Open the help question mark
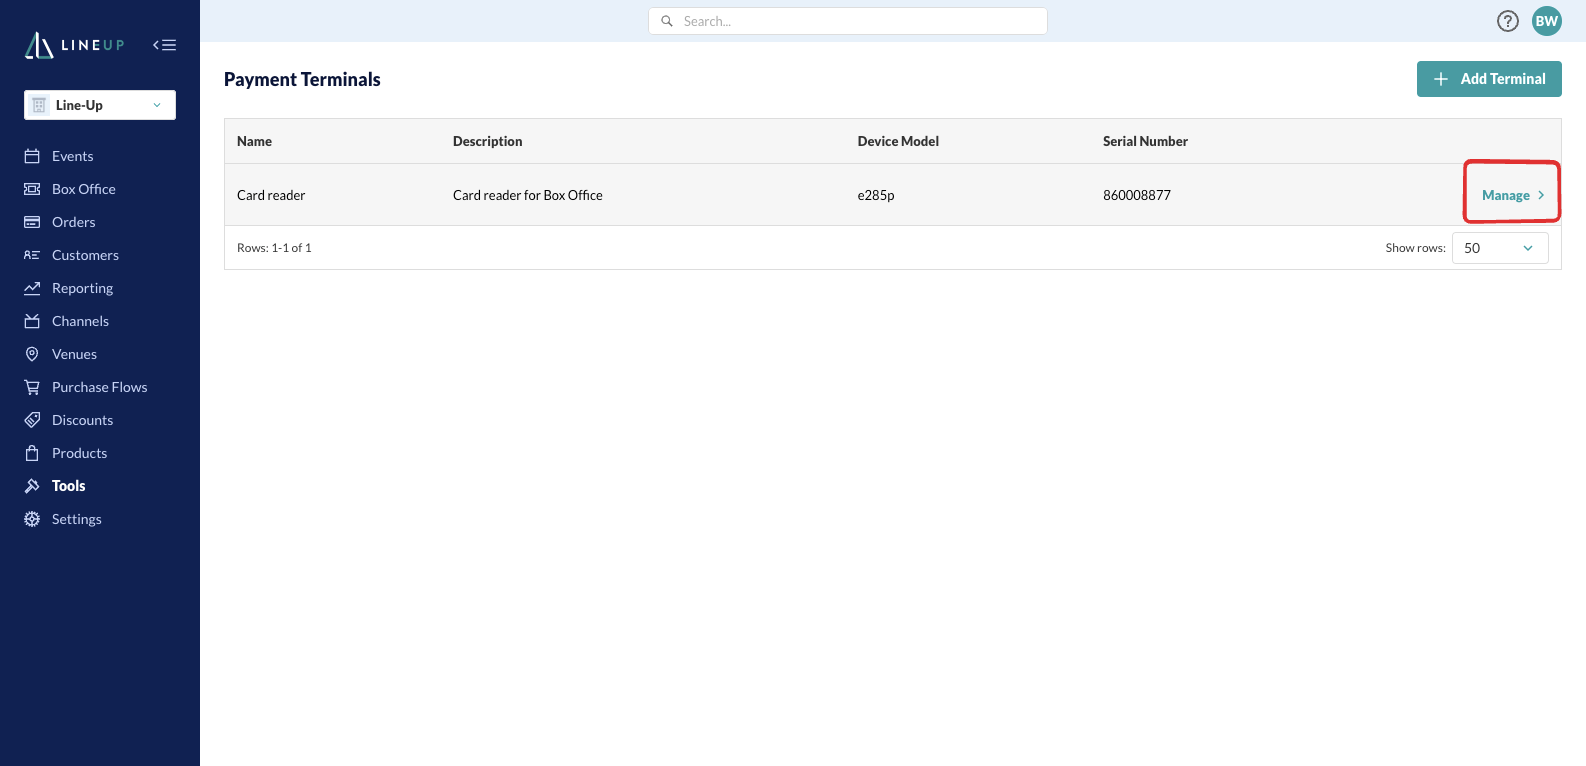Viewport: 1586px width, 766px height. (1508, 21)
